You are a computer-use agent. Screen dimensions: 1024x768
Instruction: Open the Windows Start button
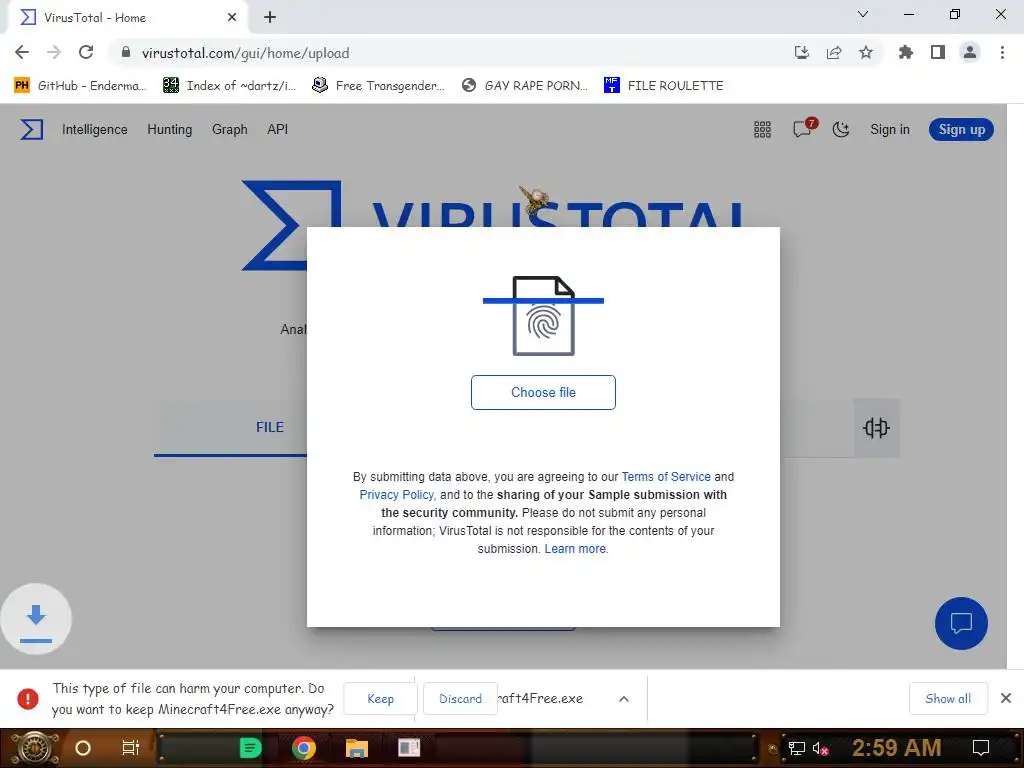pyautogui.click(x=34, y=748)
